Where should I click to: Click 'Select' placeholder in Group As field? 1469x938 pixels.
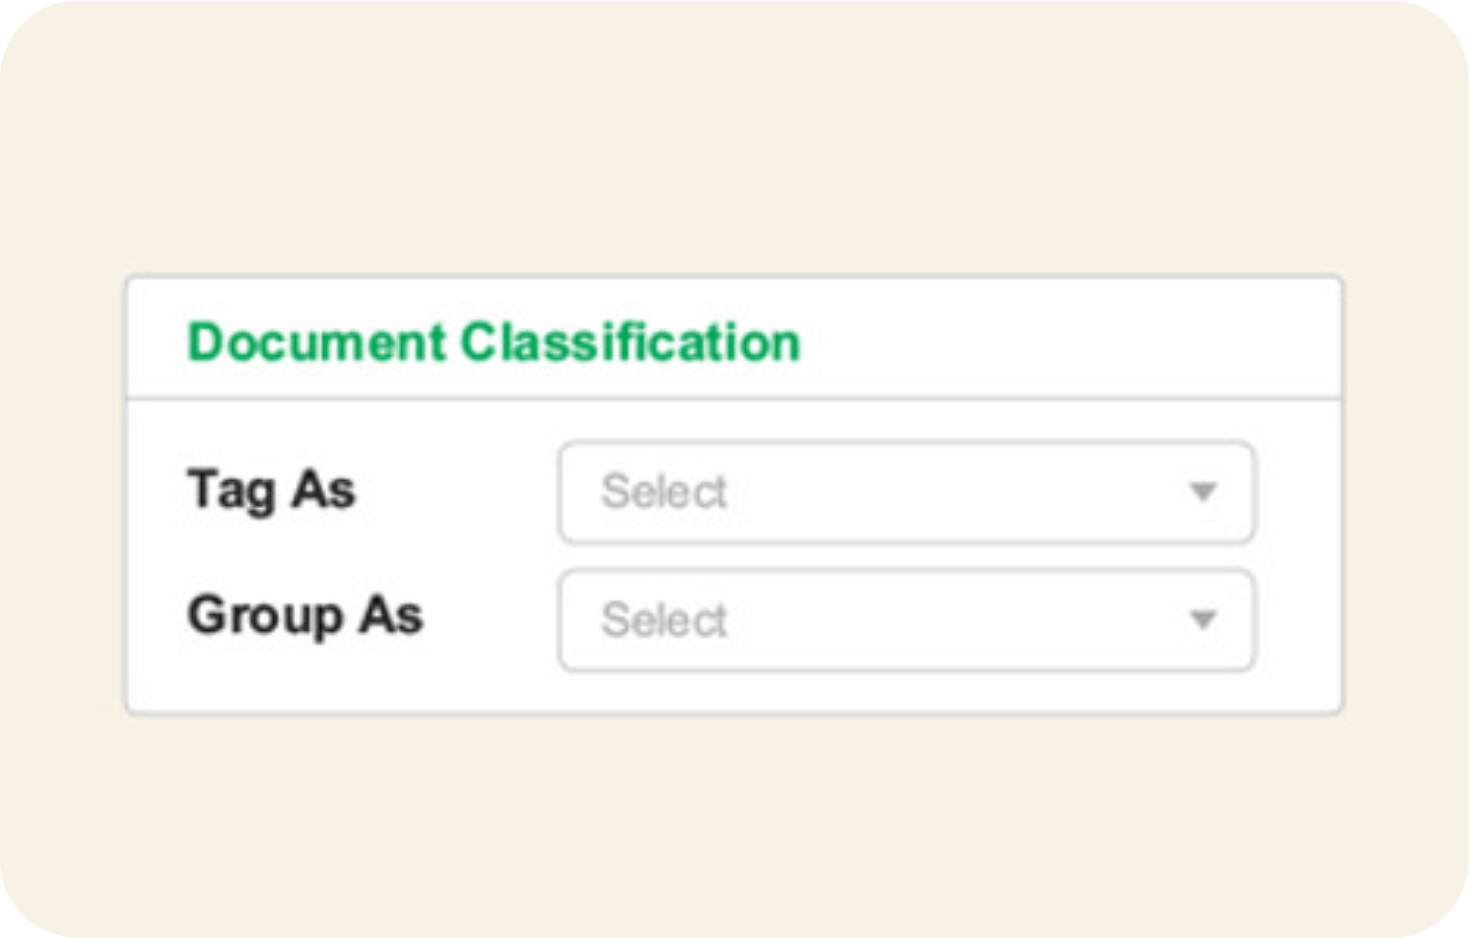[664, 620]
